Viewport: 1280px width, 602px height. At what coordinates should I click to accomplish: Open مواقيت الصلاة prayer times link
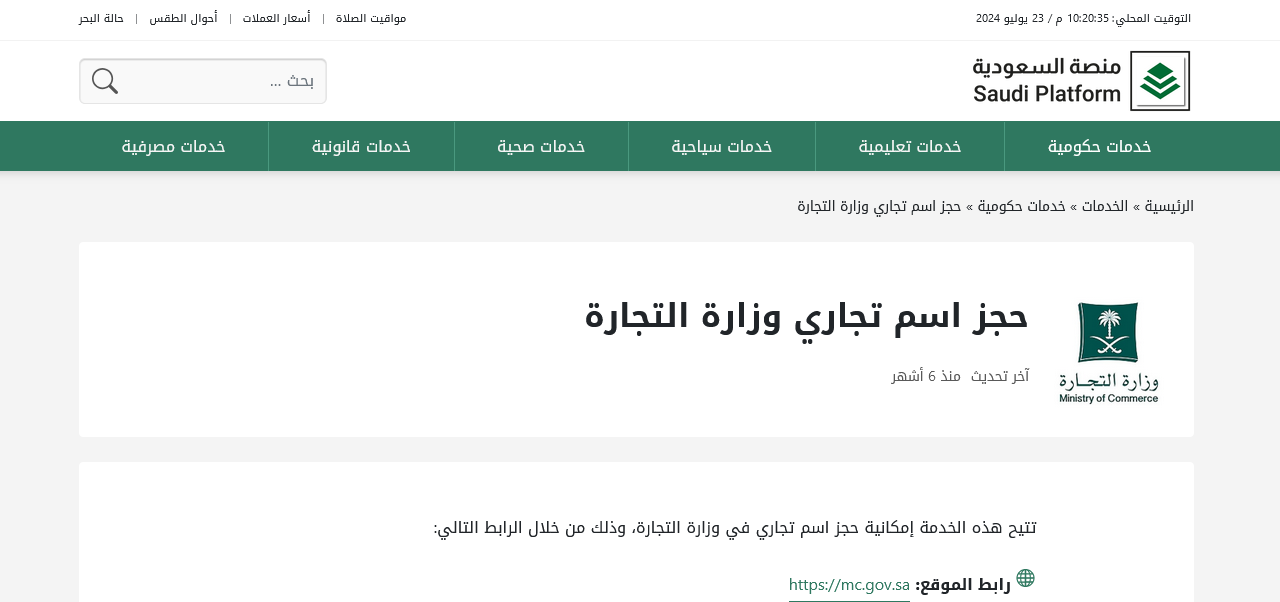click(x=371, y=18)
